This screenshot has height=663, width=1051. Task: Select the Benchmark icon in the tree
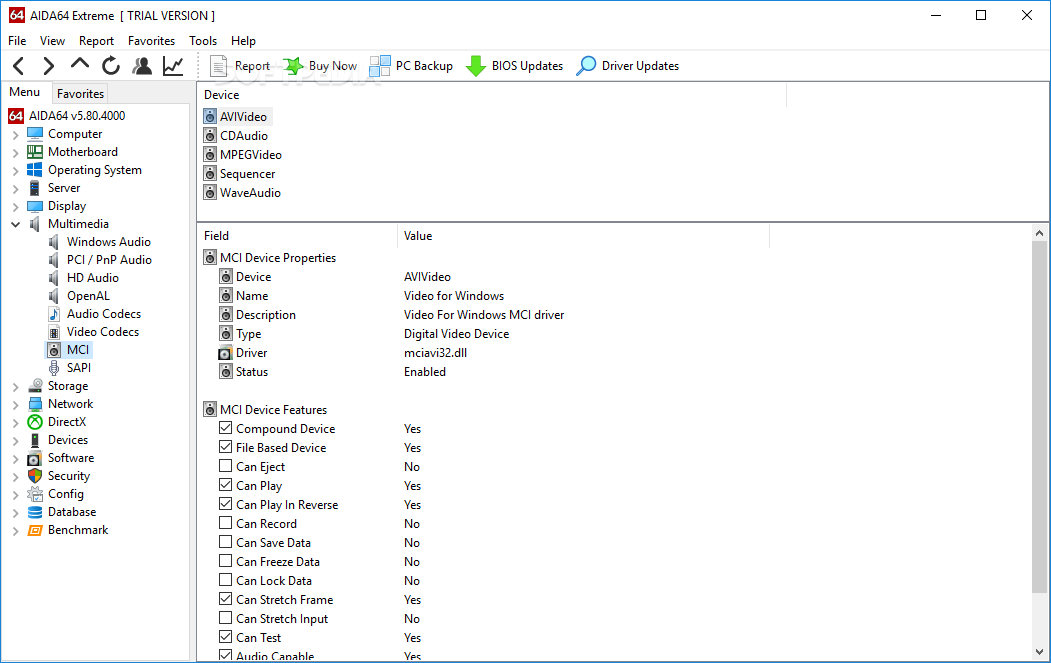click(x=35, y=530)
